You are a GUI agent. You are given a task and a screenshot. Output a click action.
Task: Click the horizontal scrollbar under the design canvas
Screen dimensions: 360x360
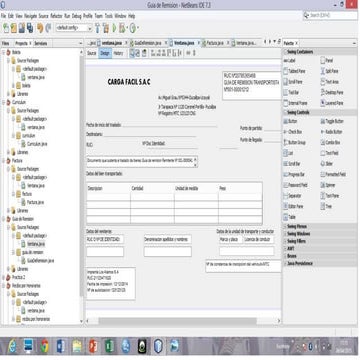[177, 321]
